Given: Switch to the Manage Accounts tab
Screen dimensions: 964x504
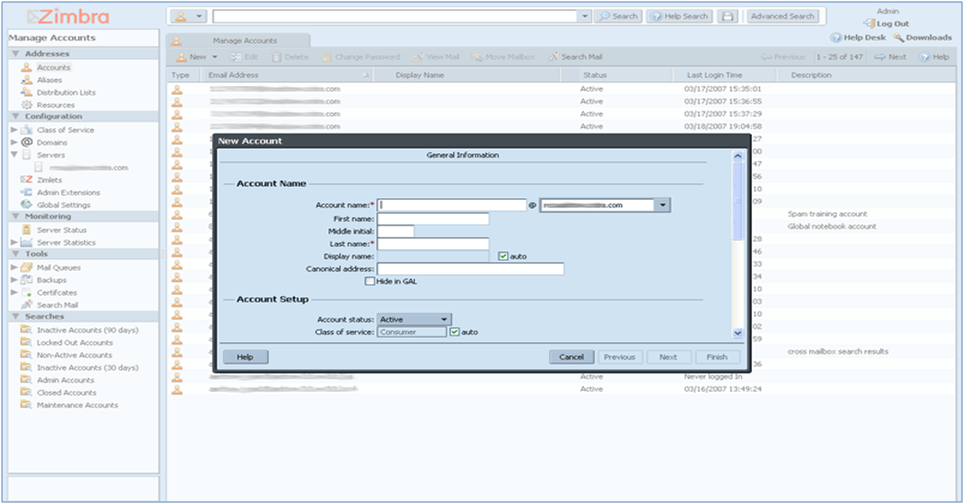Looking at the screenshot, I should click(238, 41).
